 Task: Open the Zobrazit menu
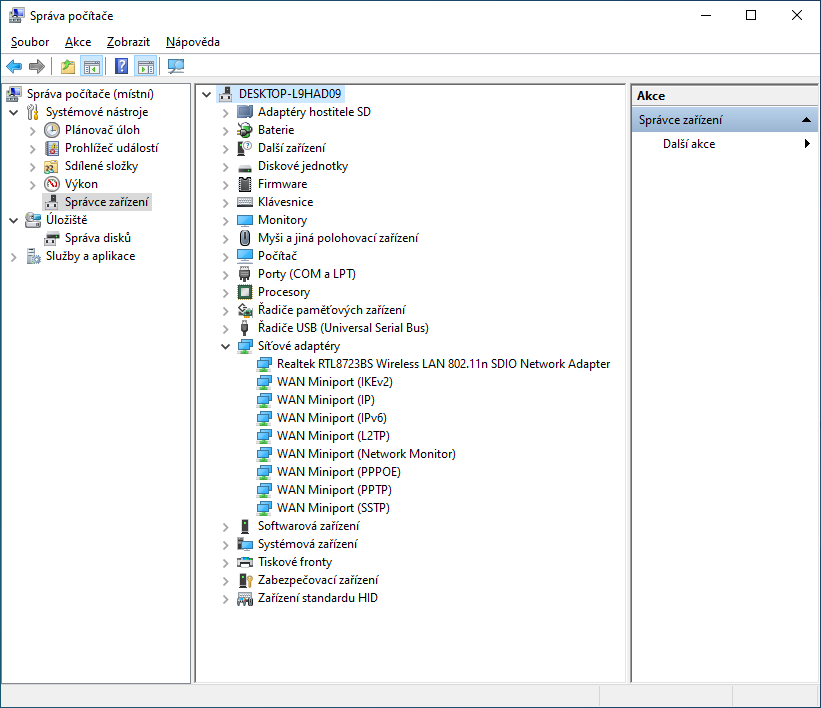click(x=128, y=42)
